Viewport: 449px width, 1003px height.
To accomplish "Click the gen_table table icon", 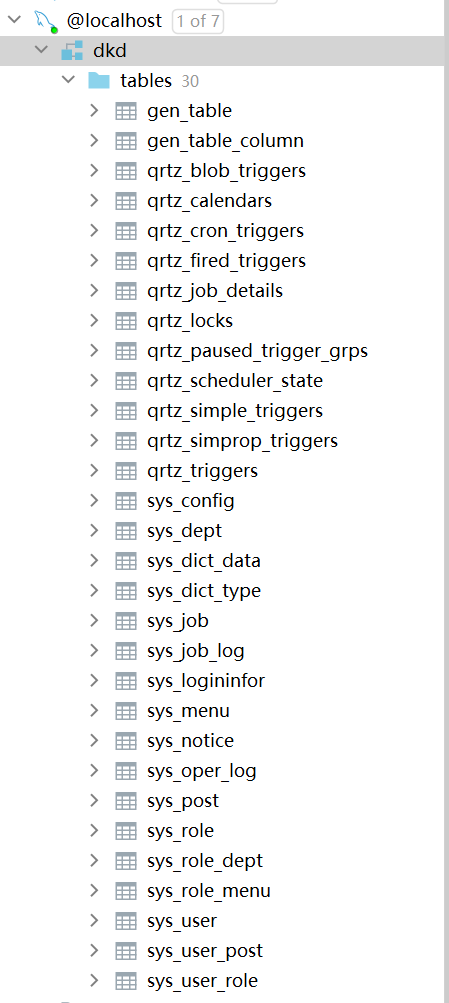I will pyautogui.click(x=126, y=111).
